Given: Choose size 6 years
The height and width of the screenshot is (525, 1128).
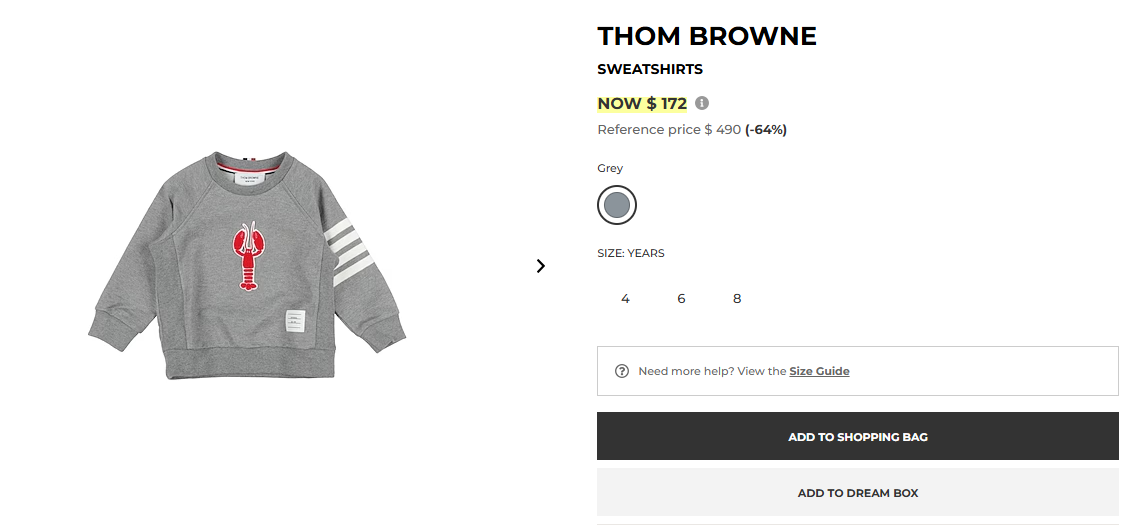Looking at the screenshot, I should 681,298.
